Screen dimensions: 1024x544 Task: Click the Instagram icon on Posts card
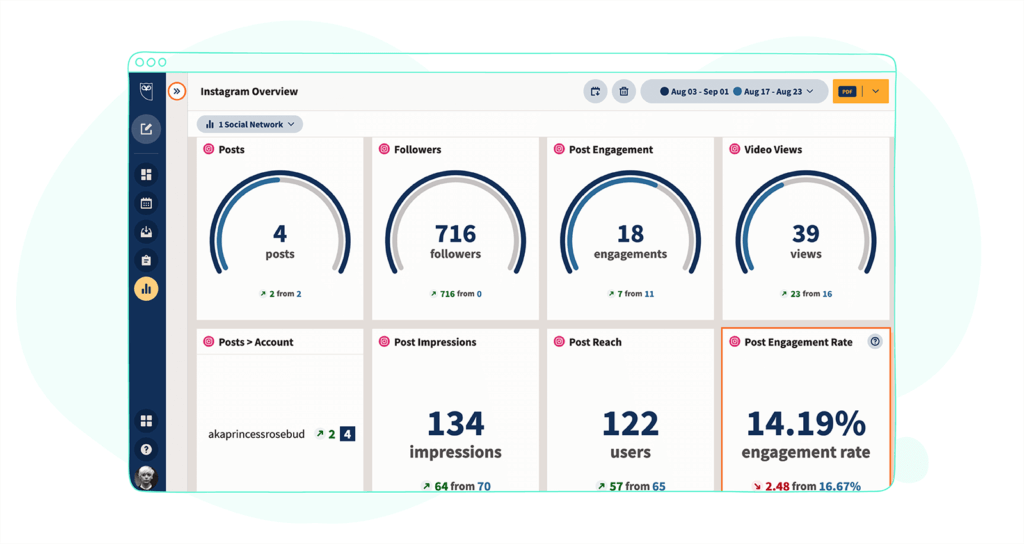click(x=209, y=149)
